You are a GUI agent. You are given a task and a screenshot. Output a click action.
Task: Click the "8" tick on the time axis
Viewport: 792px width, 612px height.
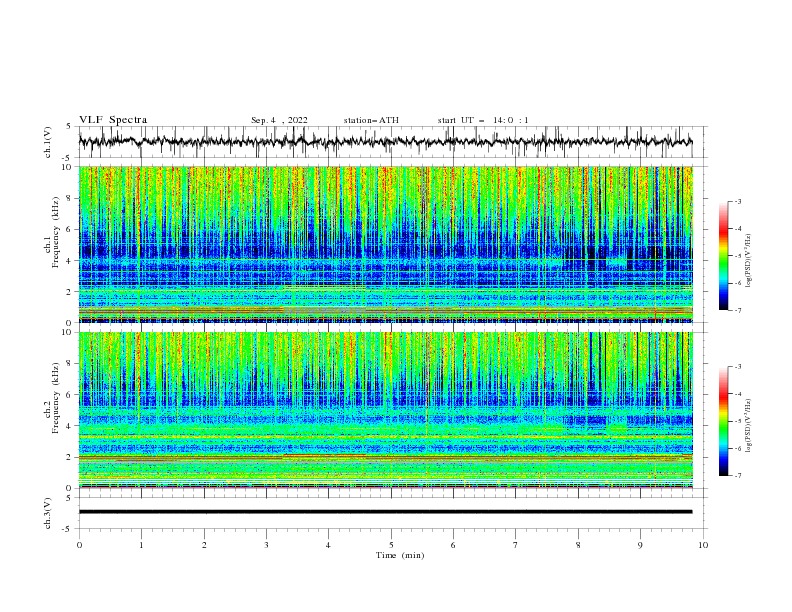coord(578,545)
